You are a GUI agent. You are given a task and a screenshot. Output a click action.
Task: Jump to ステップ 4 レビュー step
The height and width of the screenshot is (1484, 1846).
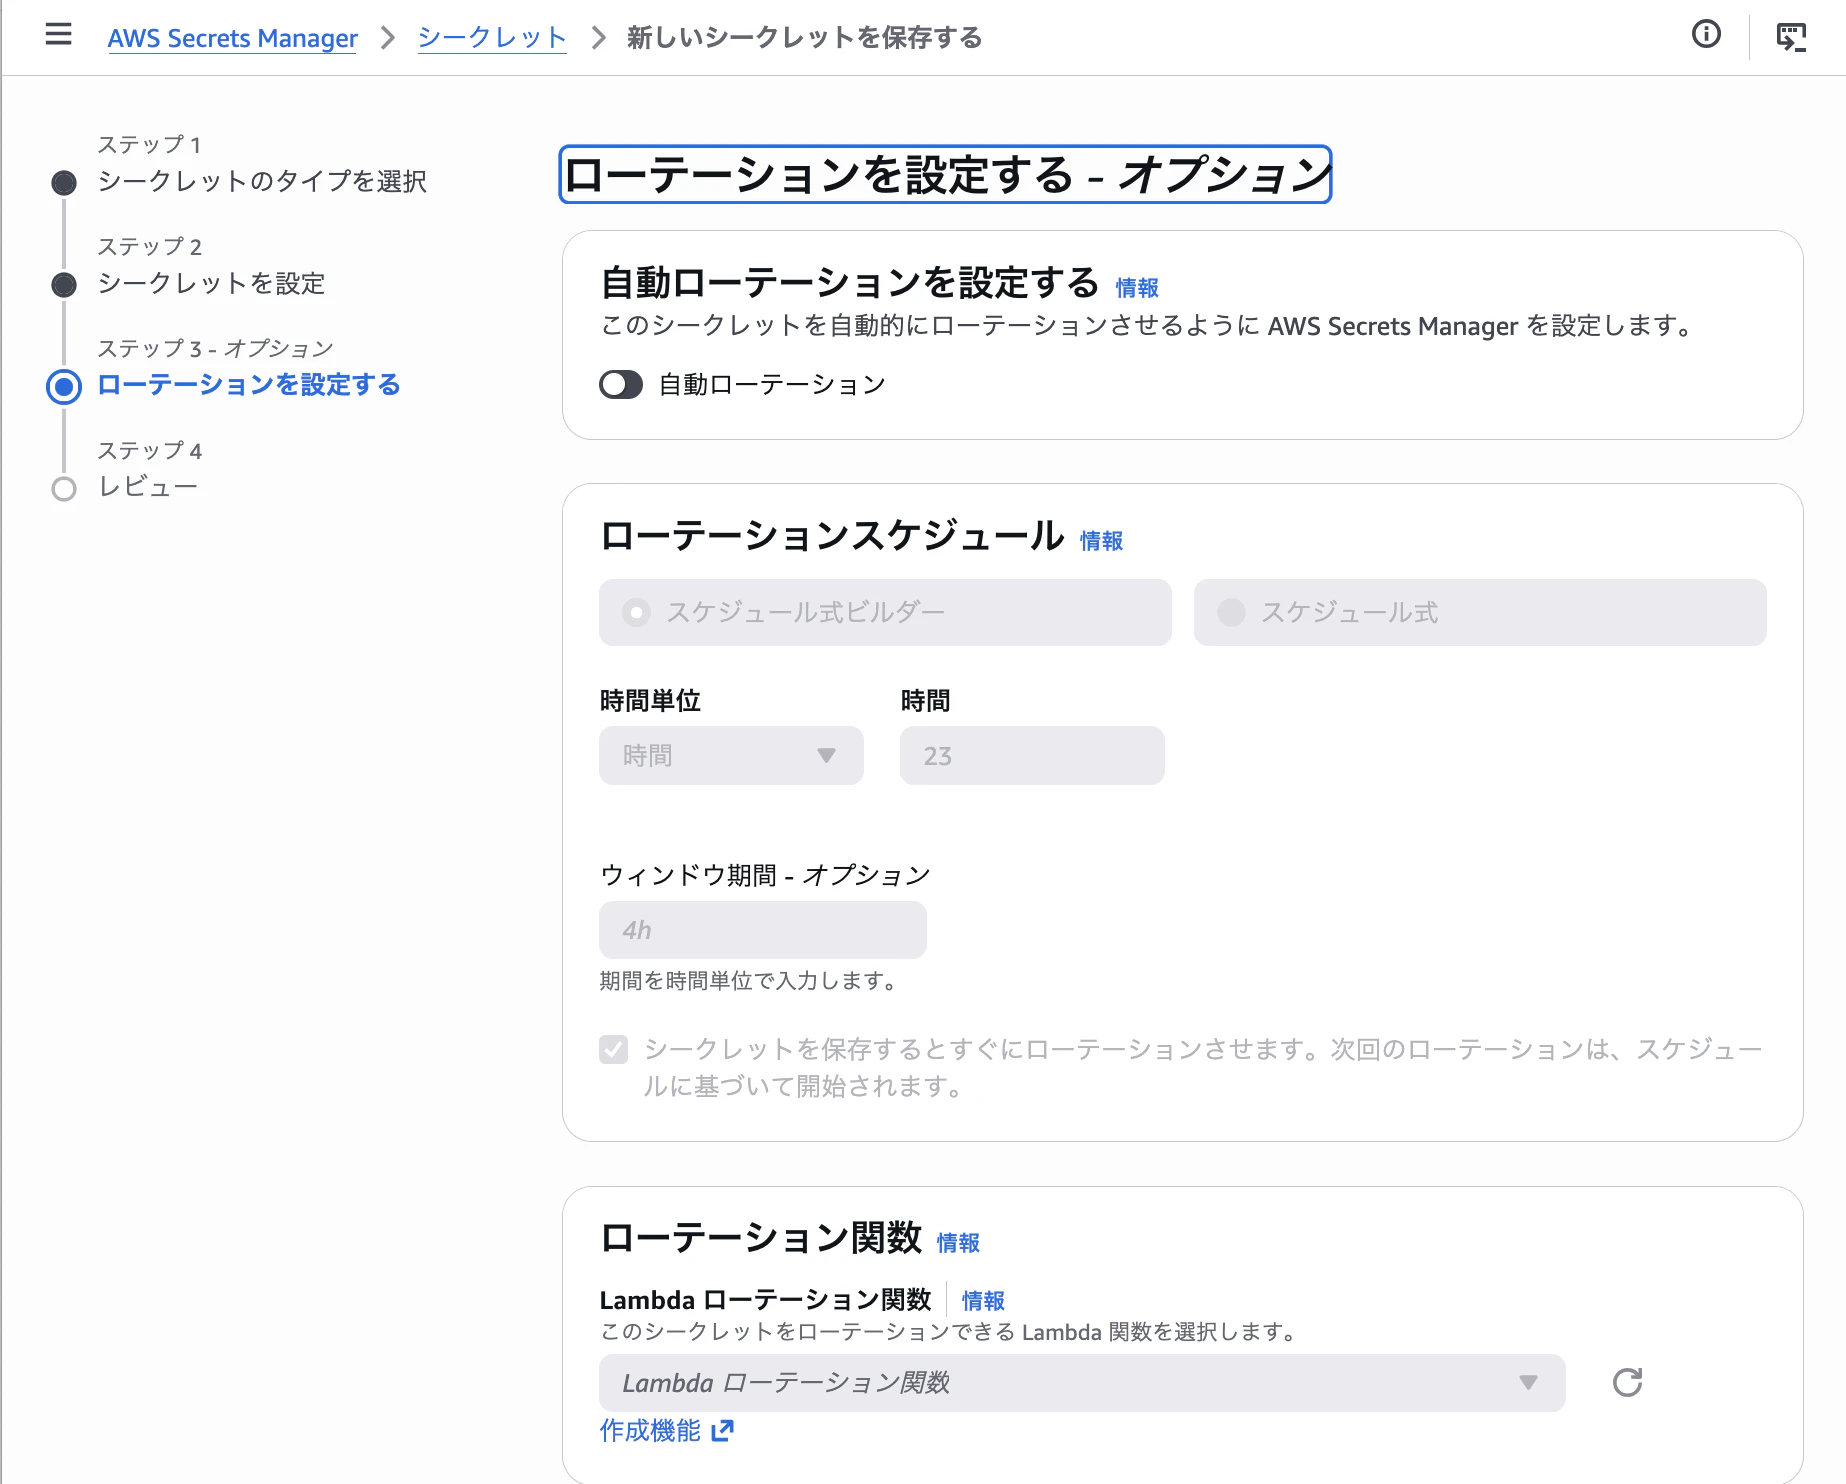point(150,486)
